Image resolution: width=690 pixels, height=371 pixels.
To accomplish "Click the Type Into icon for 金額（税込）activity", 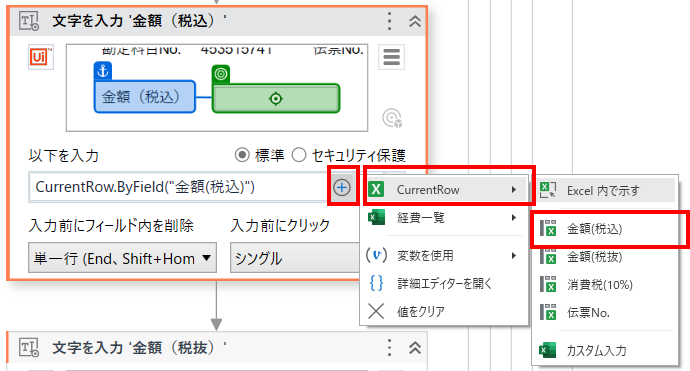I will point(29,21).
